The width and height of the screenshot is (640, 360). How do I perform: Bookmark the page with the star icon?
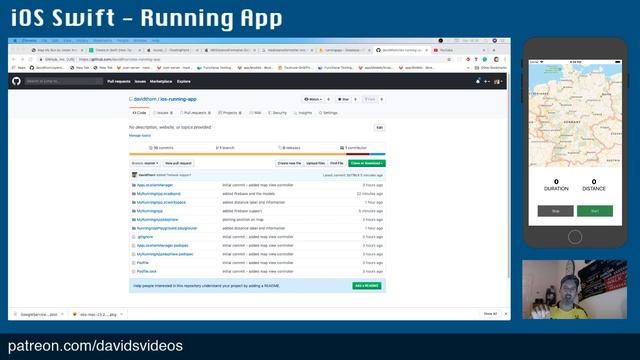tap(449, 60)
